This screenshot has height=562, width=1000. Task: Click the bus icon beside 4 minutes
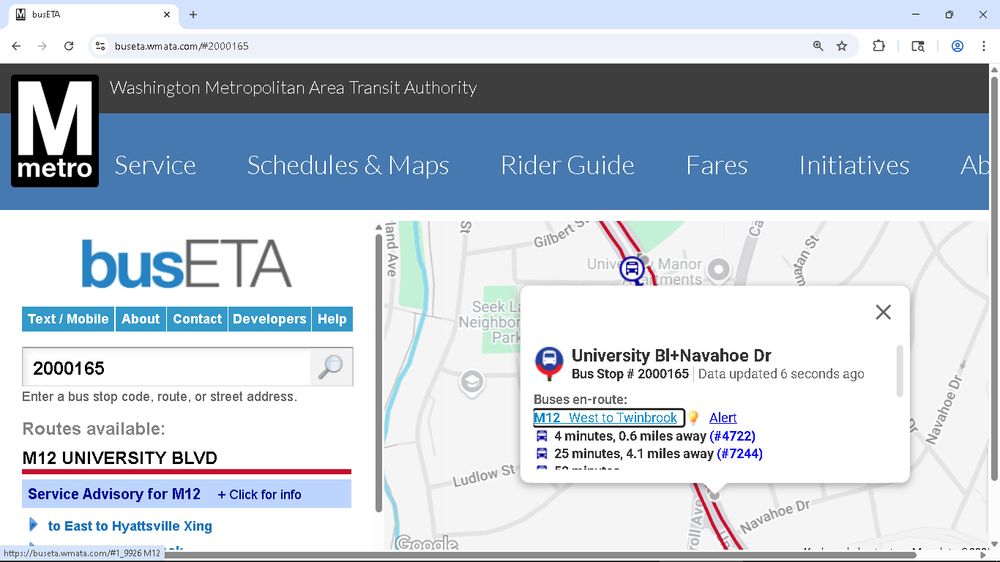coord(541,436)
